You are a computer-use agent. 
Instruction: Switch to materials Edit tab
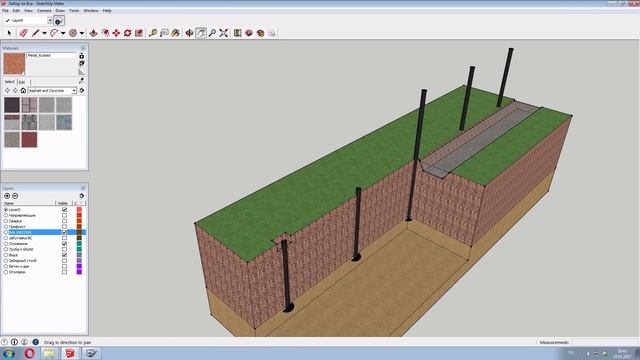point(22,82)
